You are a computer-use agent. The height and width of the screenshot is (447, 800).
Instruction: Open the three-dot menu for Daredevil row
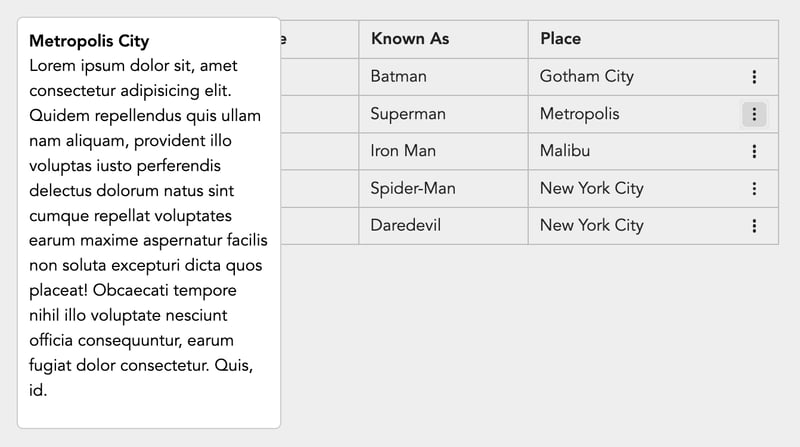tap(754, 226)
